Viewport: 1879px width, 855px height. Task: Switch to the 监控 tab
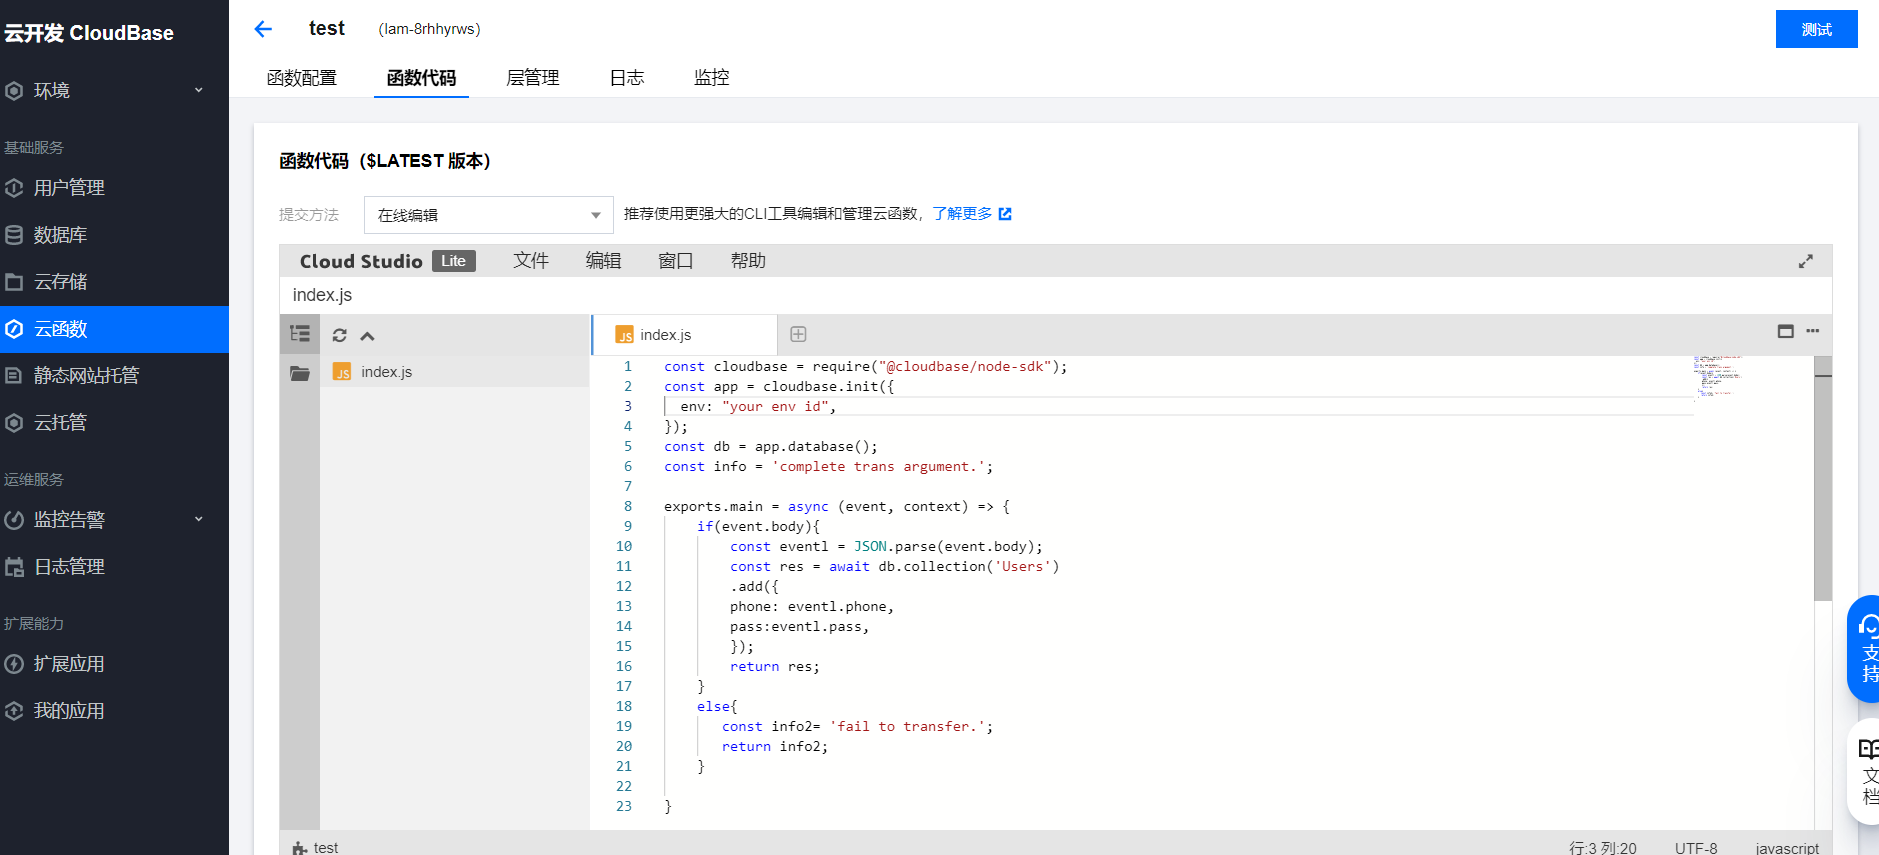pyautogui.click(x=712, y=78)
